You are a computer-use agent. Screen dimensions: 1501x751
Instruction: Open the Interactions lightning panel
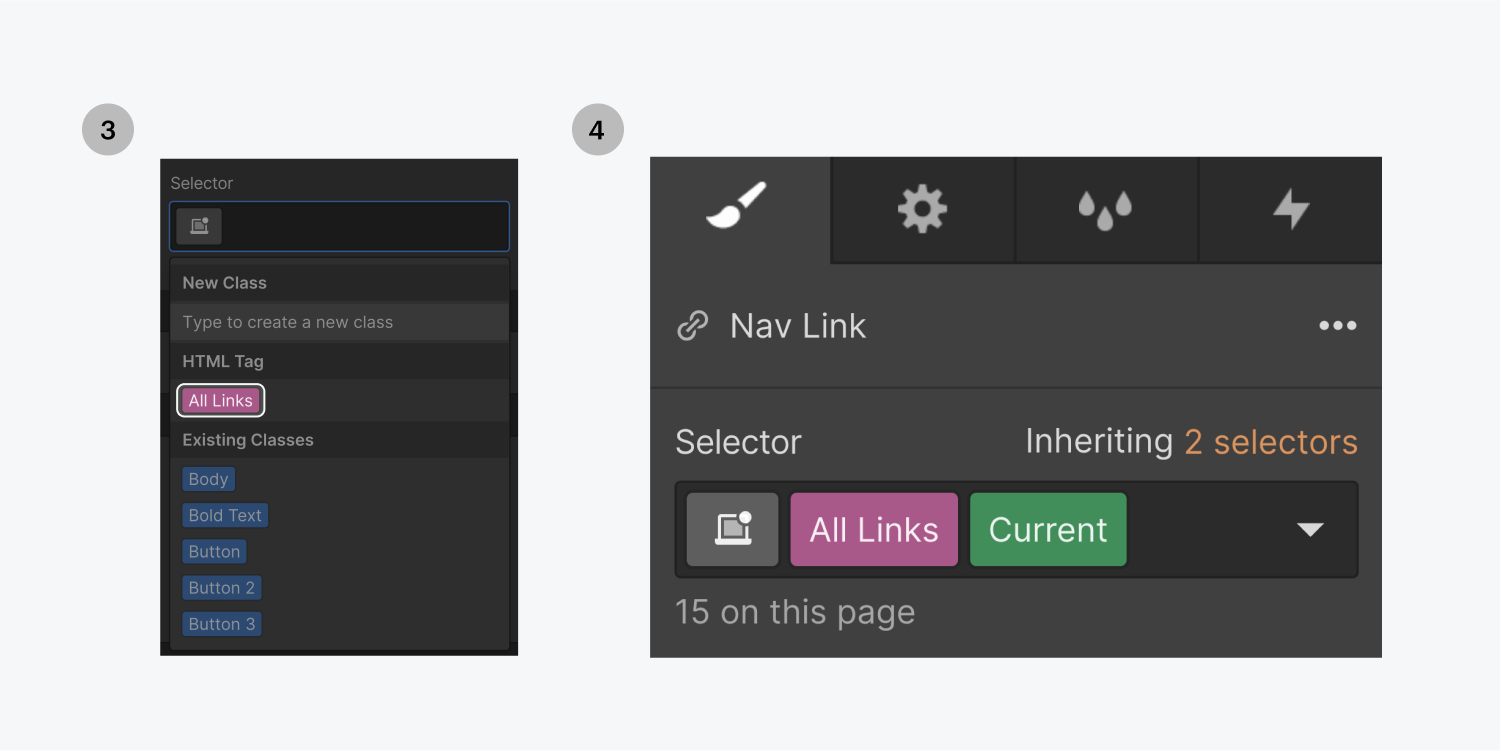point(1290,209)
